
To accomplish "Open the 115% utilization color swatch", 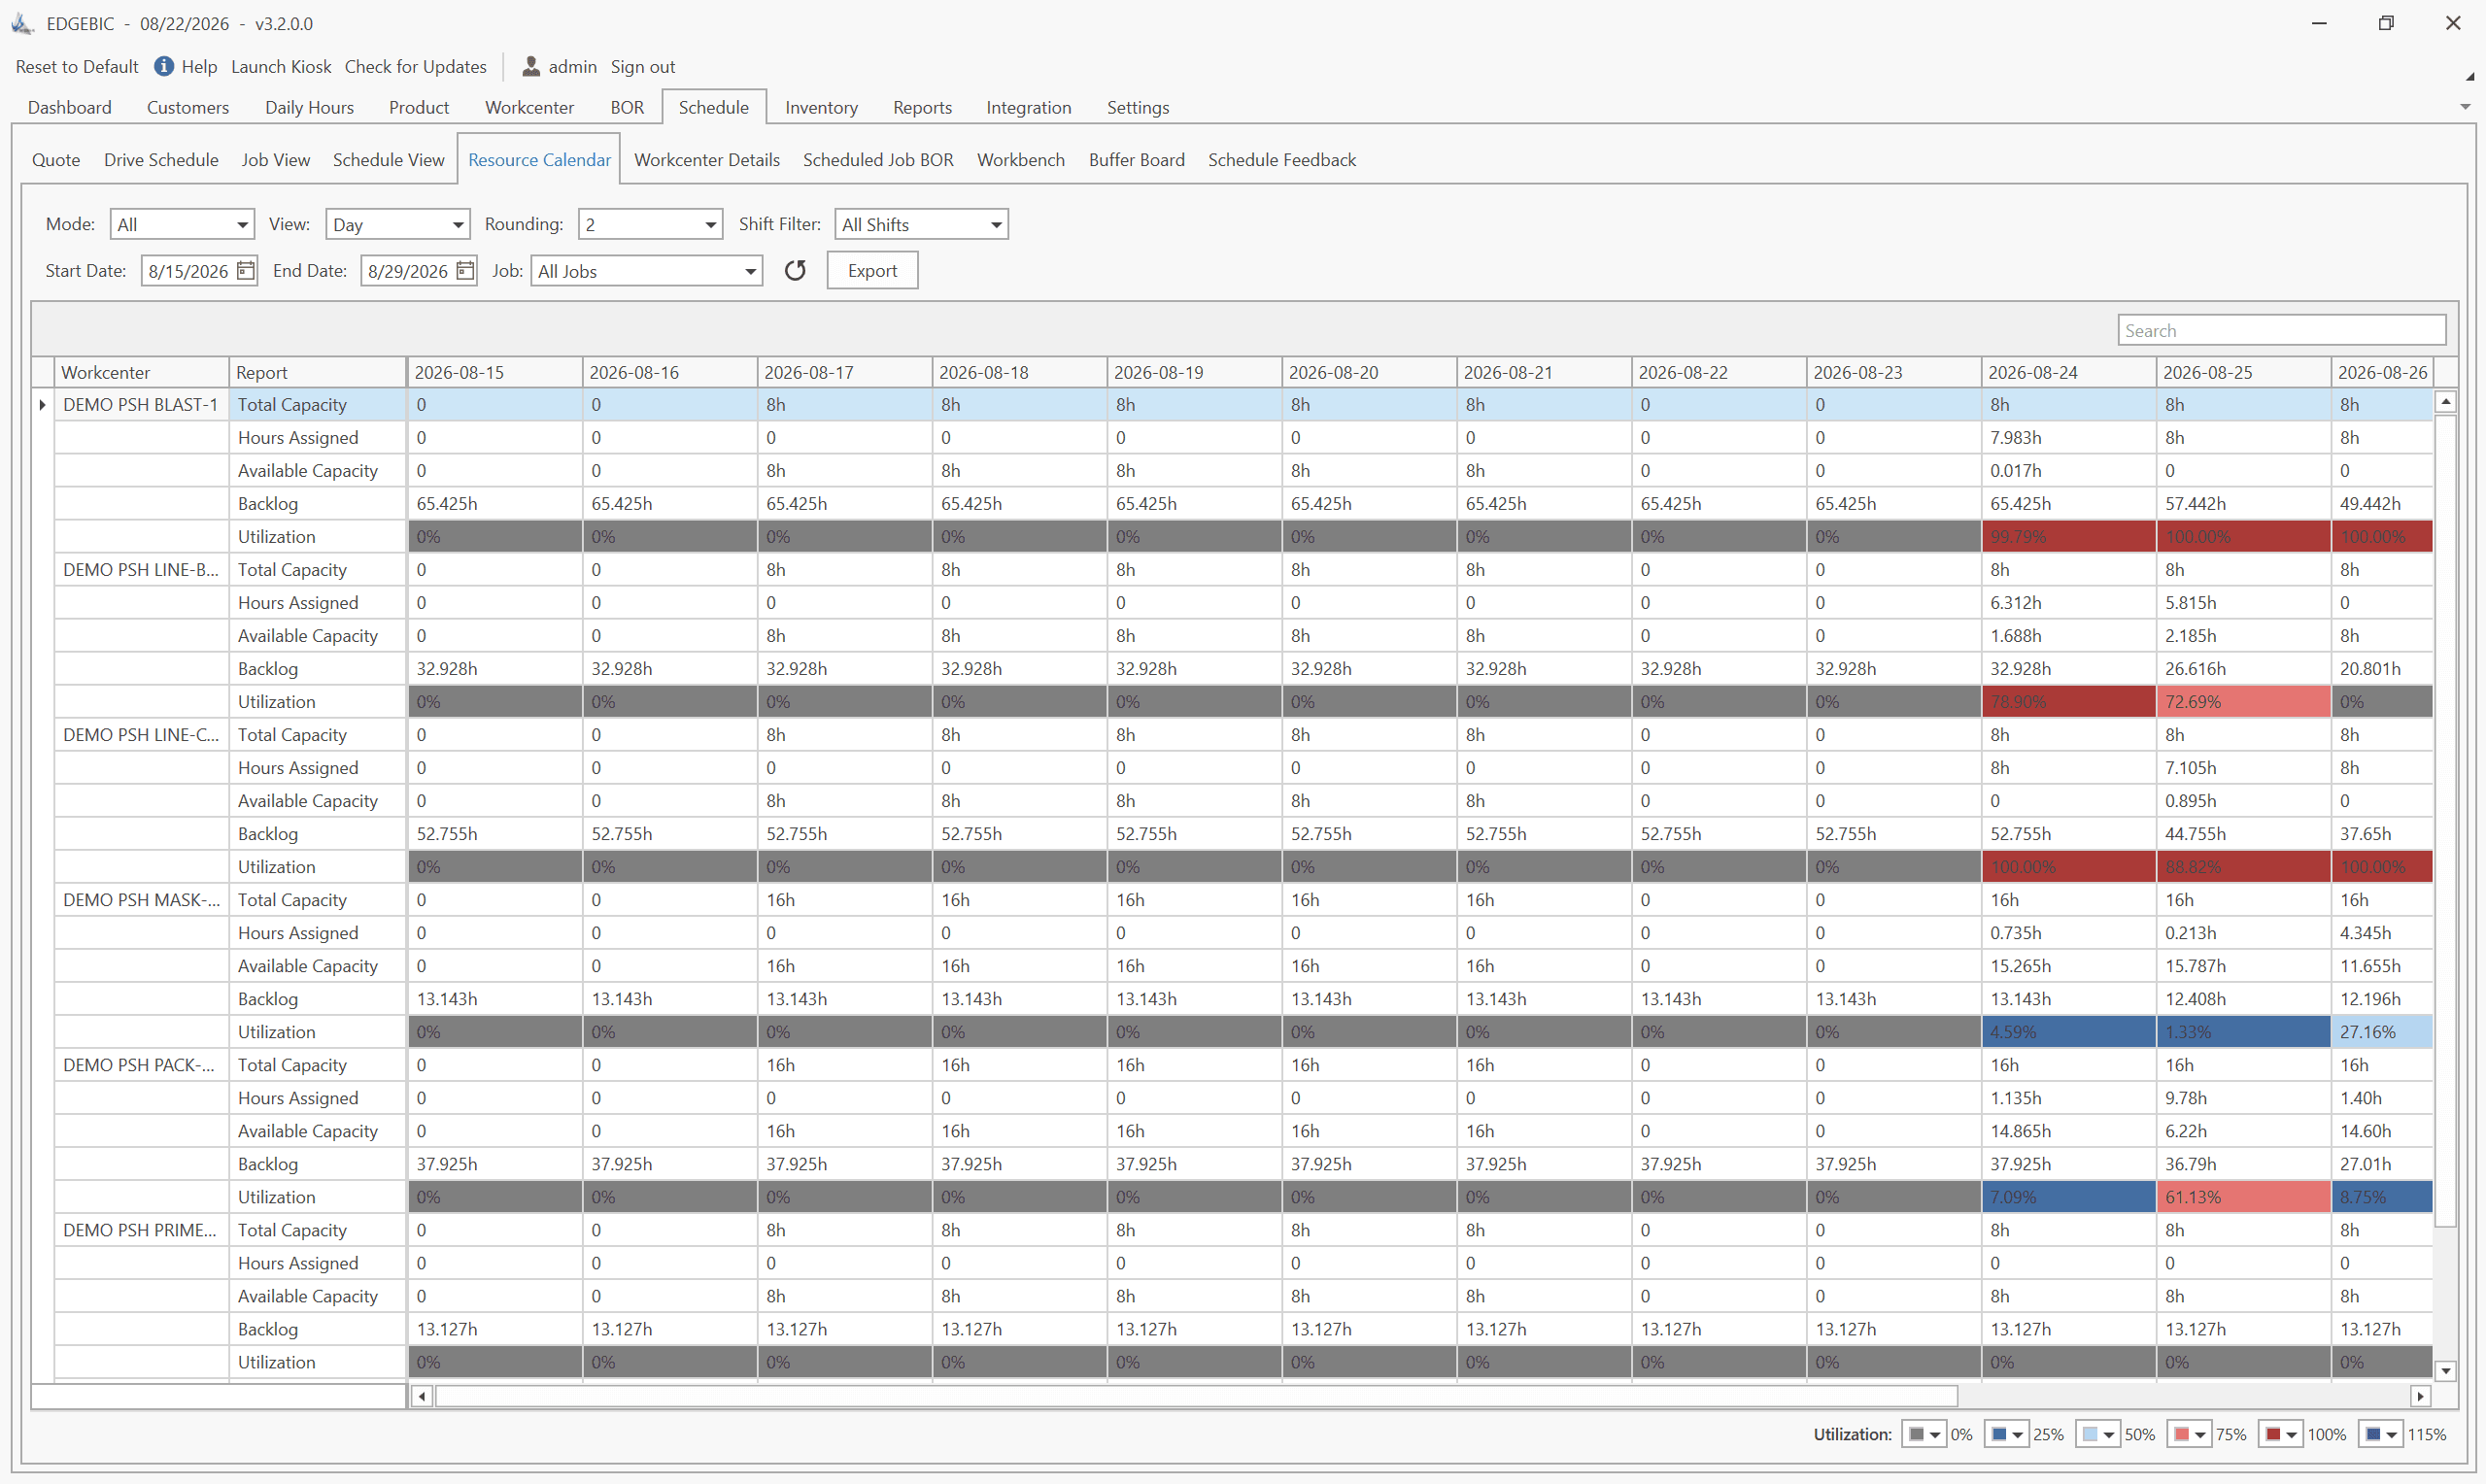I will pos(2380,1434).
